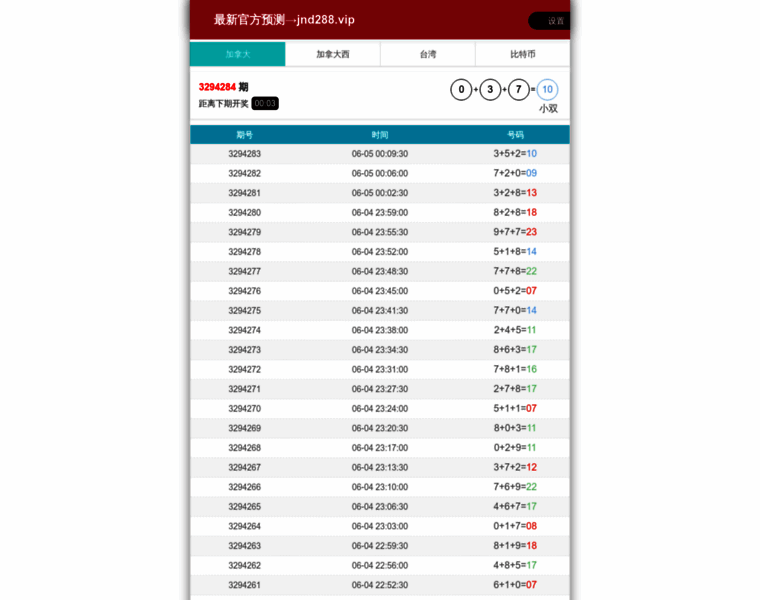Viewport: 760px width, 600px height.
Task: Click time 06-04 23:24:00
Action: click(x=380, y=409)
